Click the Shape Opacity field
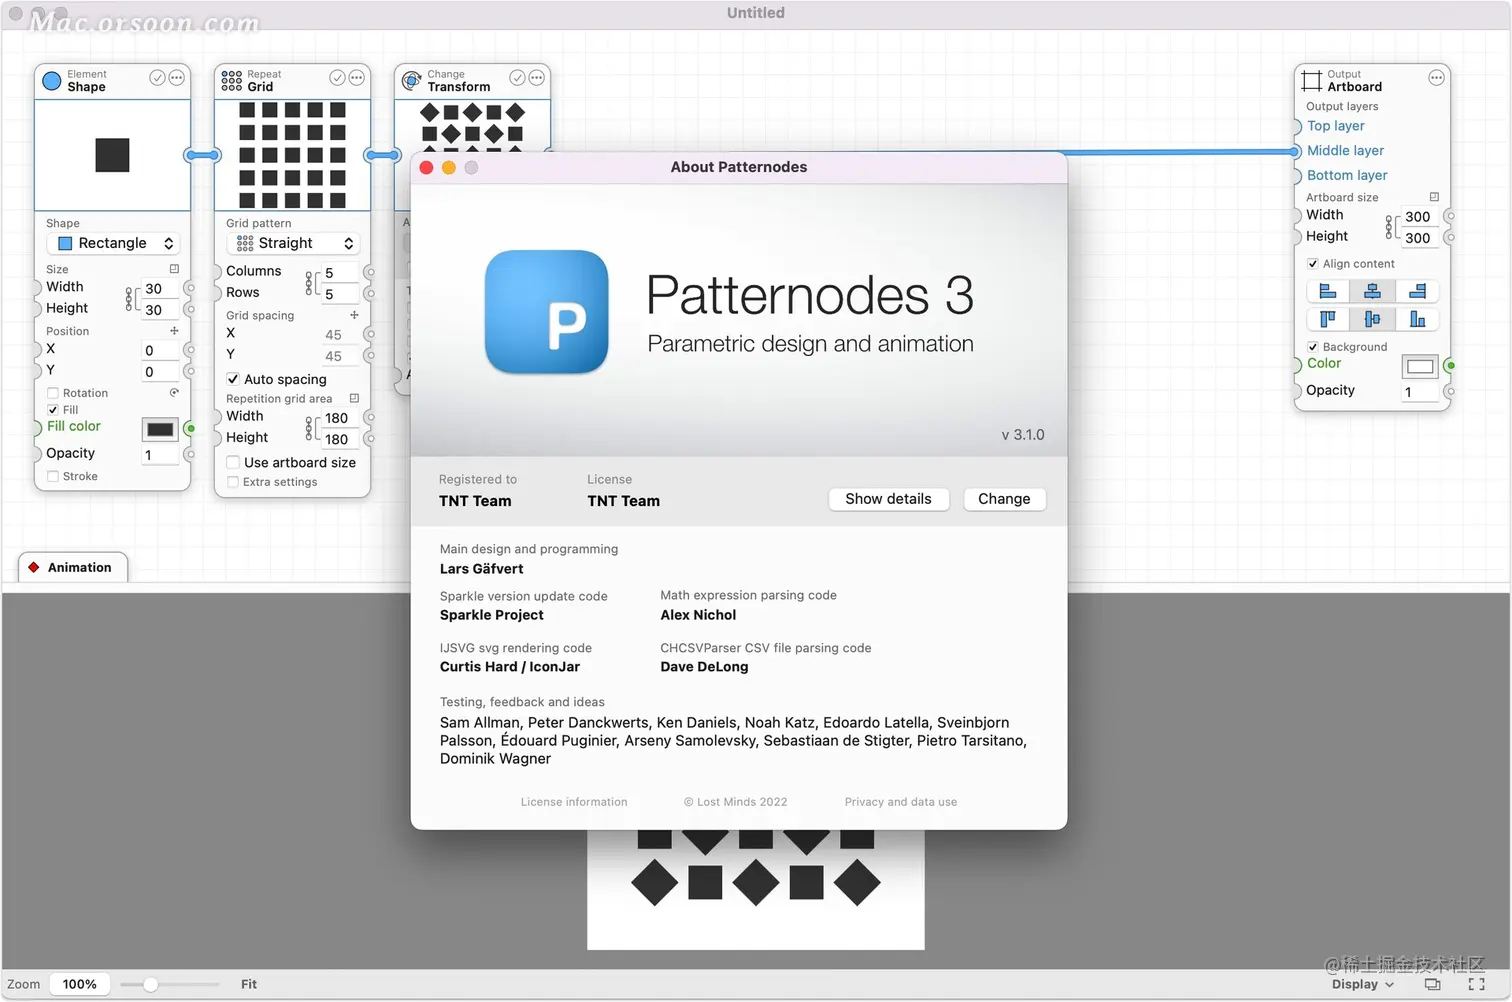The width and height of the screenshot is (1512, 1002). click(160, 455)
